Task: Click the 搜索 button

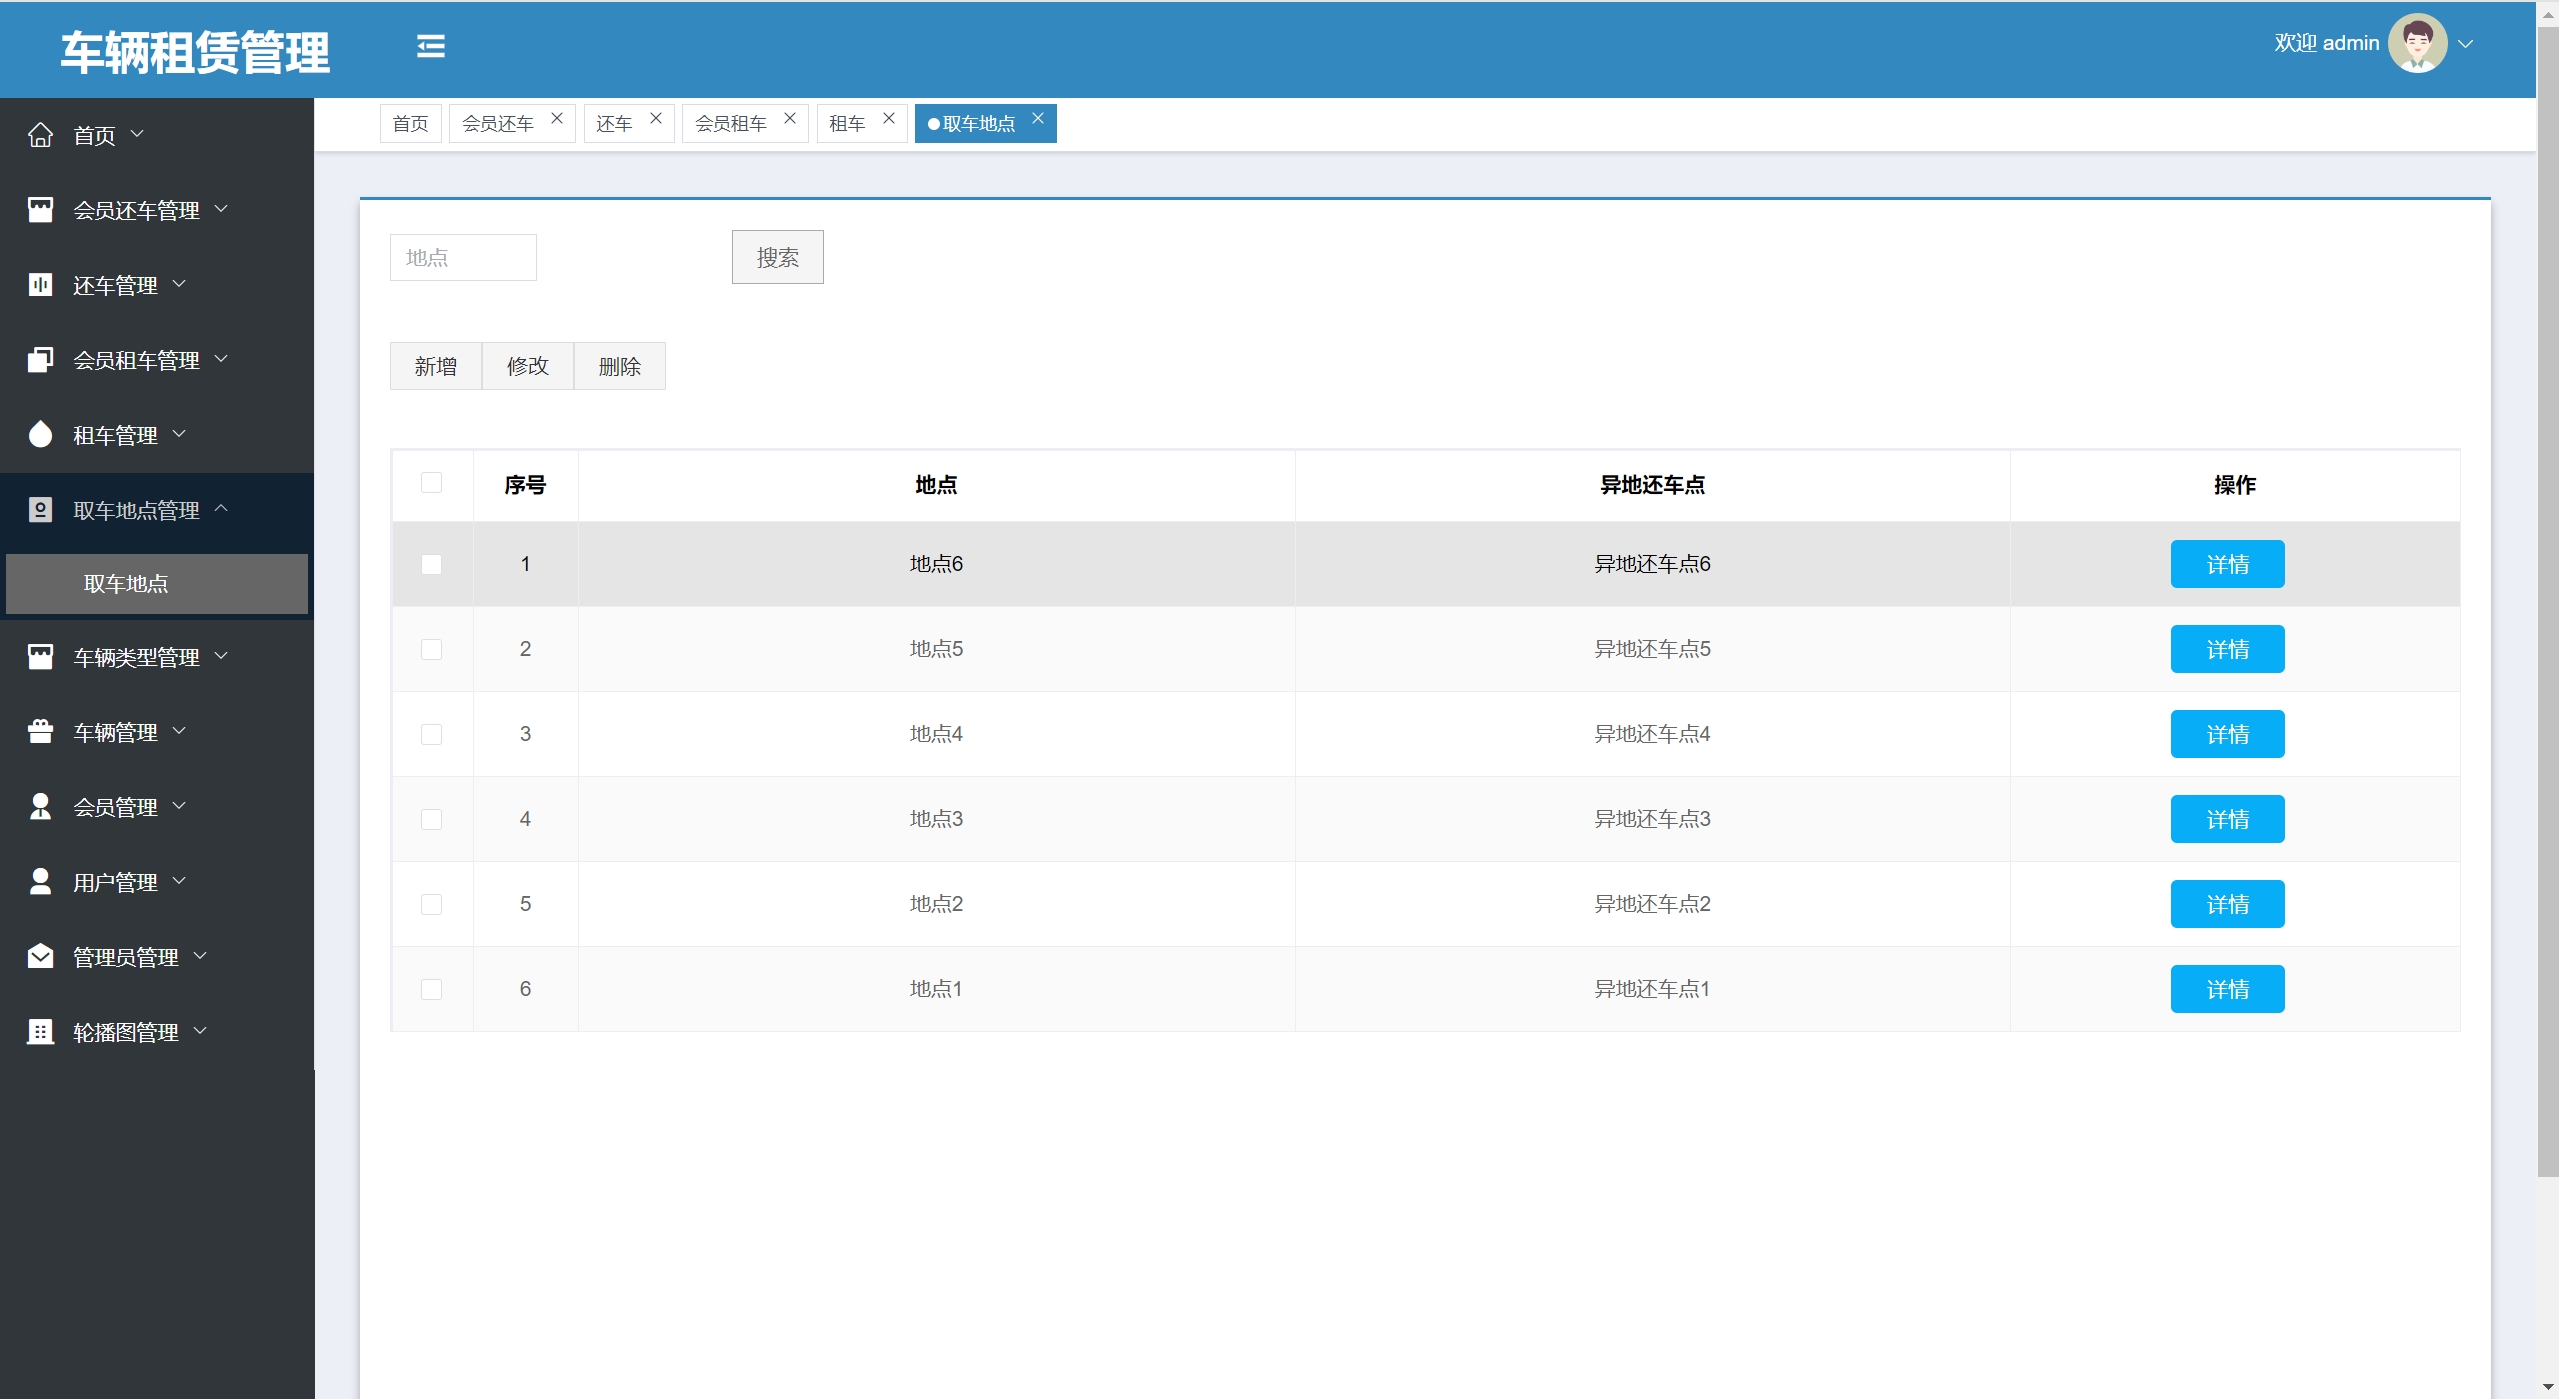Action: coord(777,257)
